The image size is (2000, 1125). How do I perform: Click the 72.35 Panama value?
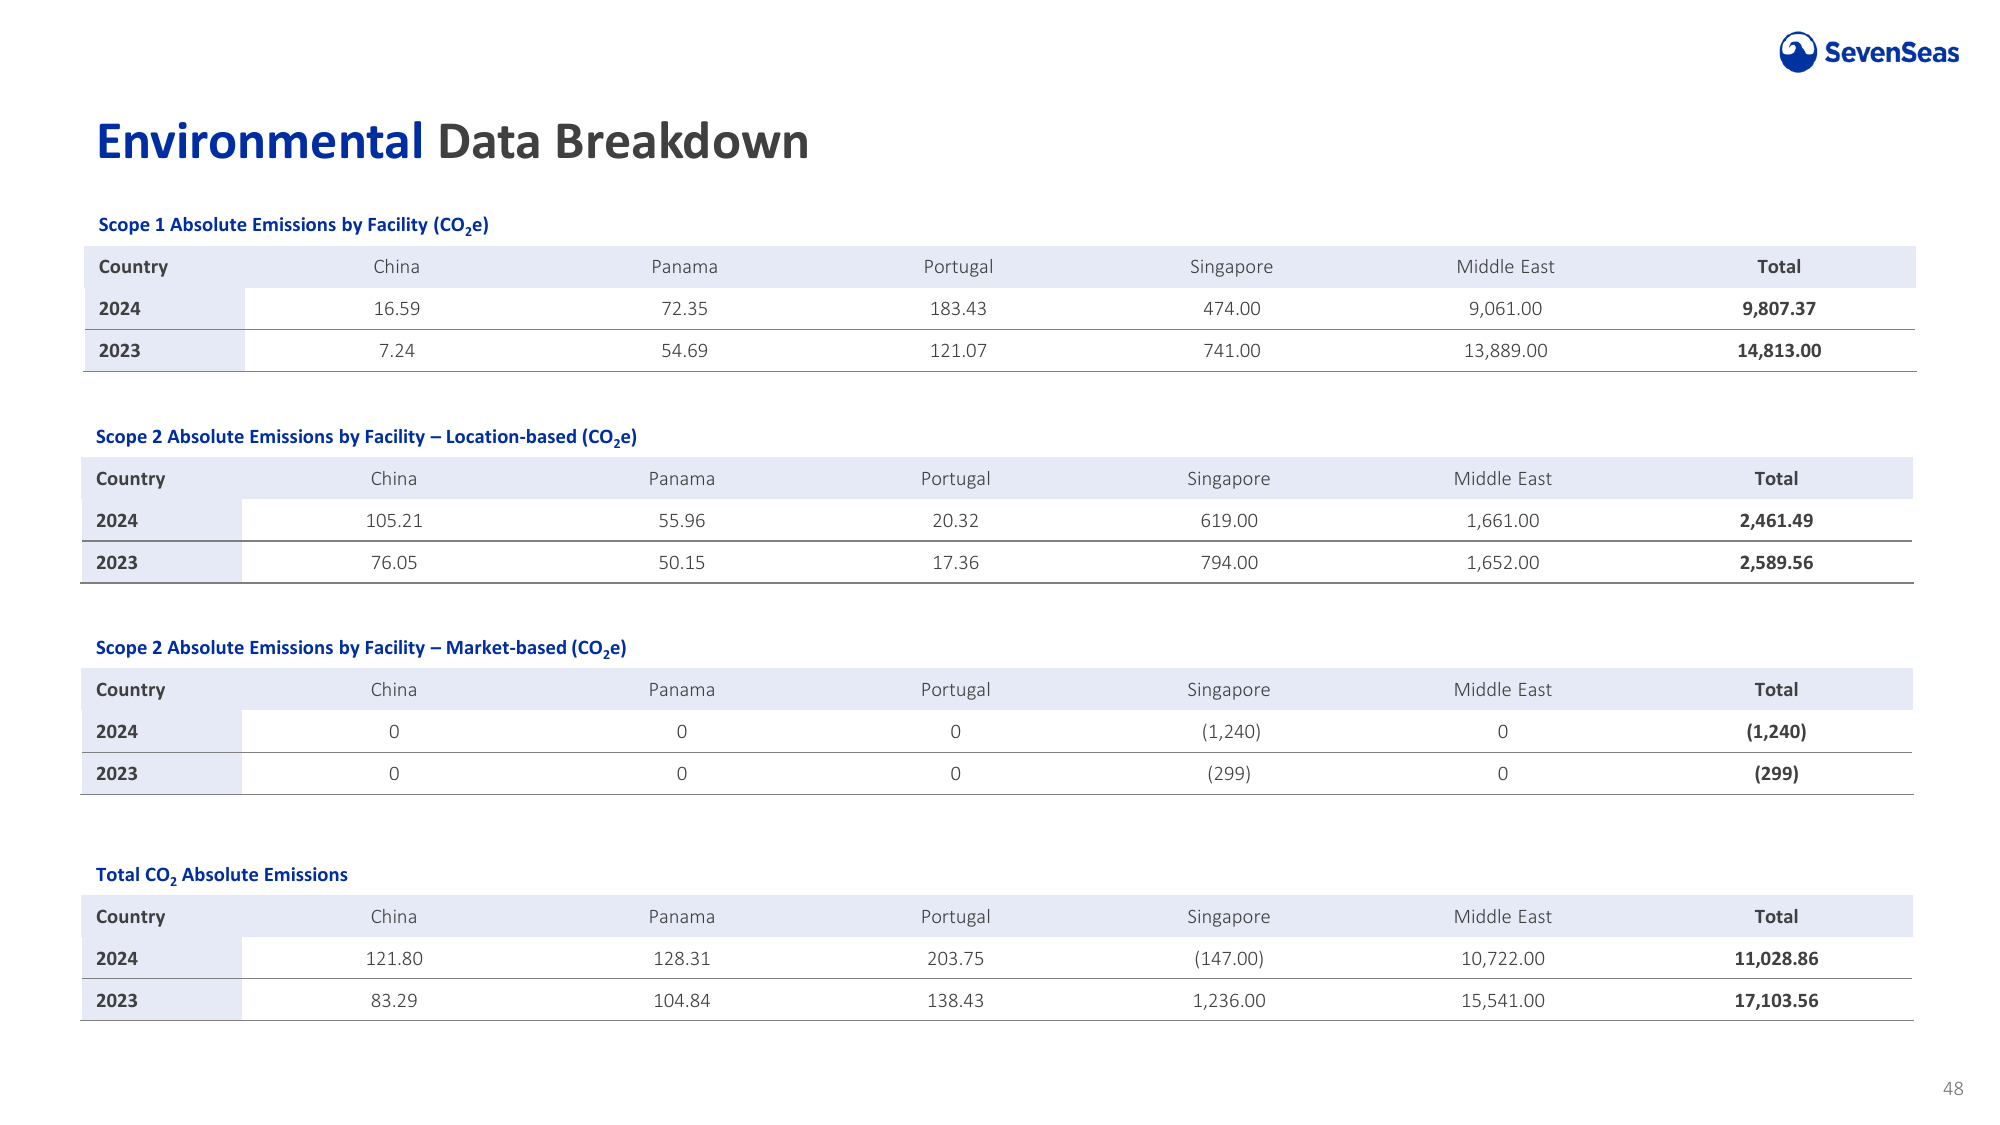pos(684,309)
